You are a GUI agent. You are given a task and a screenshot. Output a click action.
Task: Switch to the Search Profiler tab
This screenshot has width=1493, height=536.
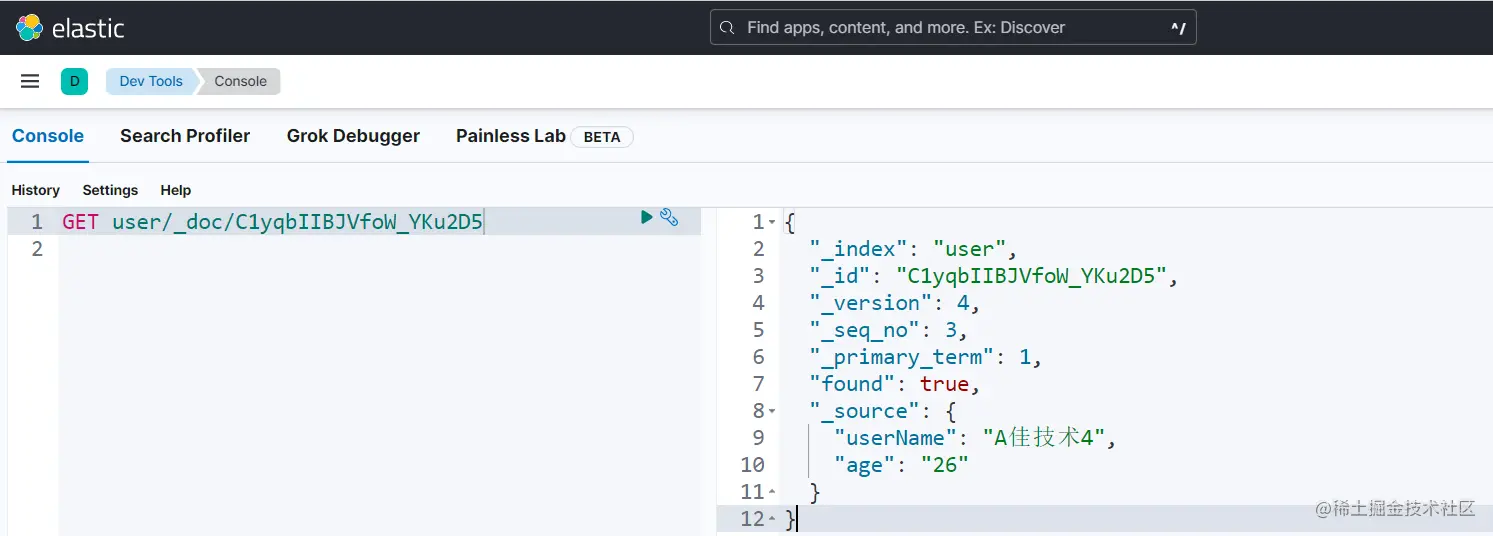click(185, 136)
